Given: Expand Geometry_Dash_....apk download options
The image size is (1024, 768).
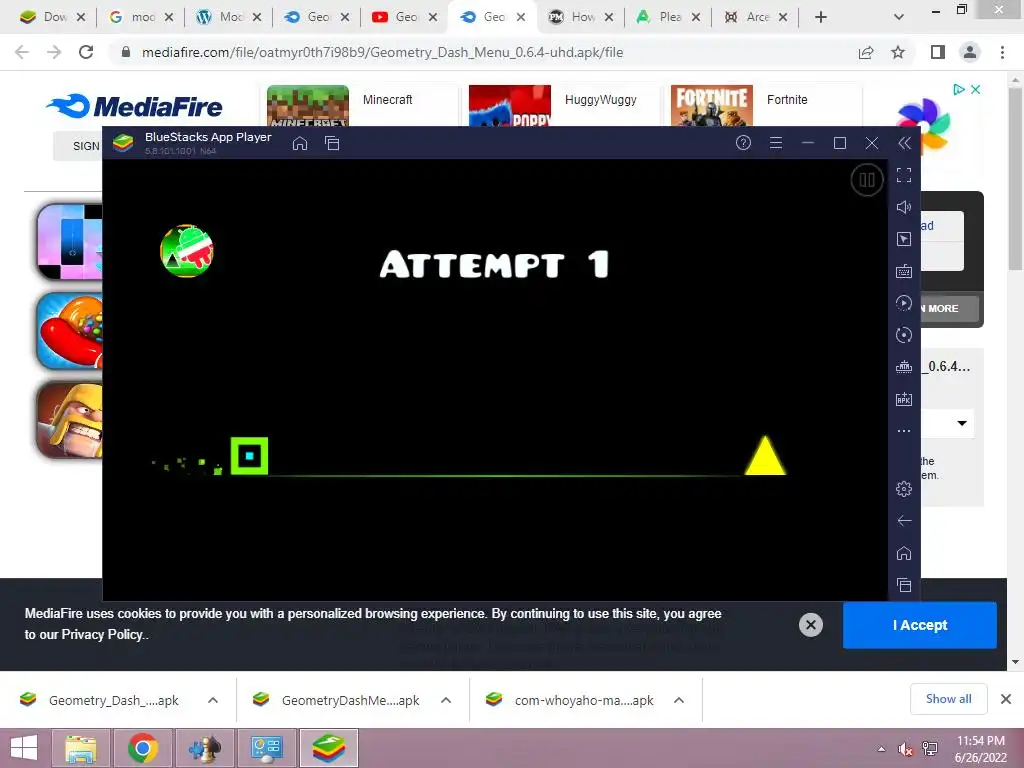Looking at the screenshot, I should 213,700.
